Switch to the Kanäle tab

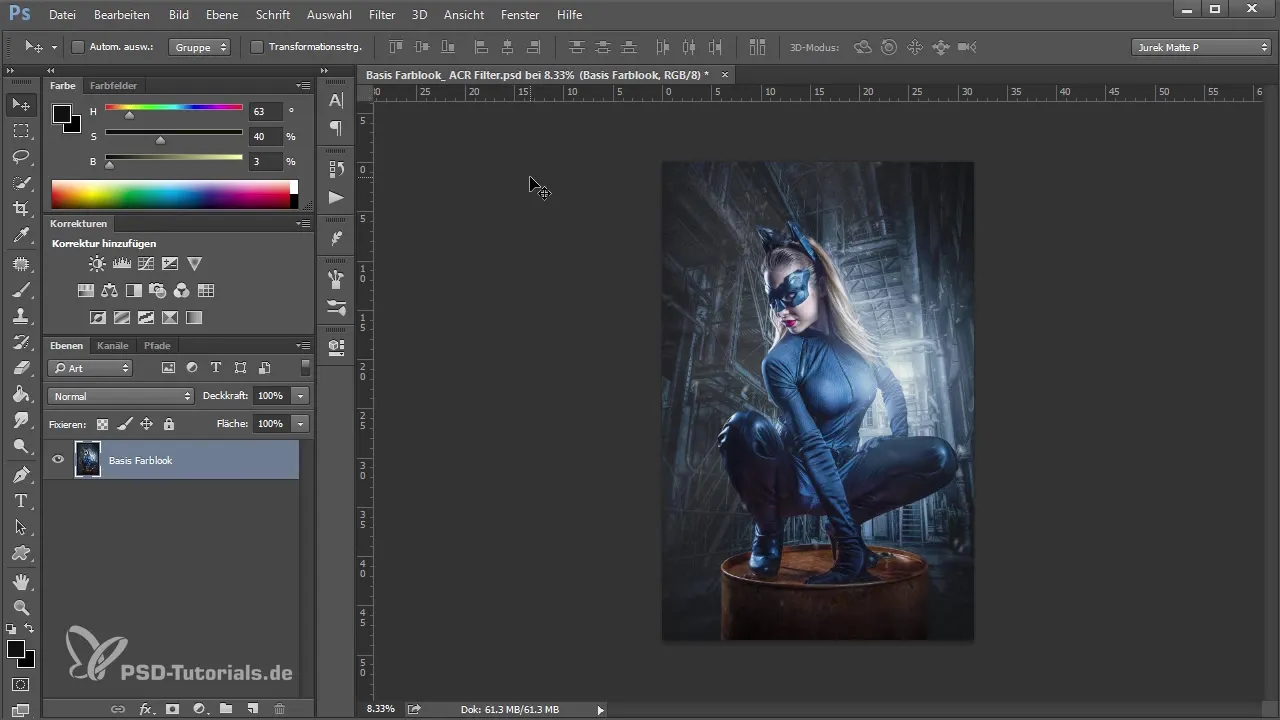113,346
